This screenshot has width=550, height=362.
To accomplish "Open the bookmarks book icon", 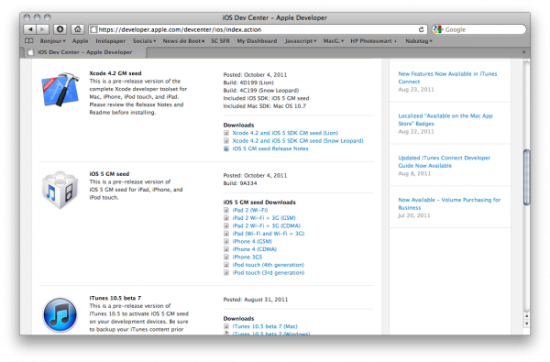I will 29,41.
